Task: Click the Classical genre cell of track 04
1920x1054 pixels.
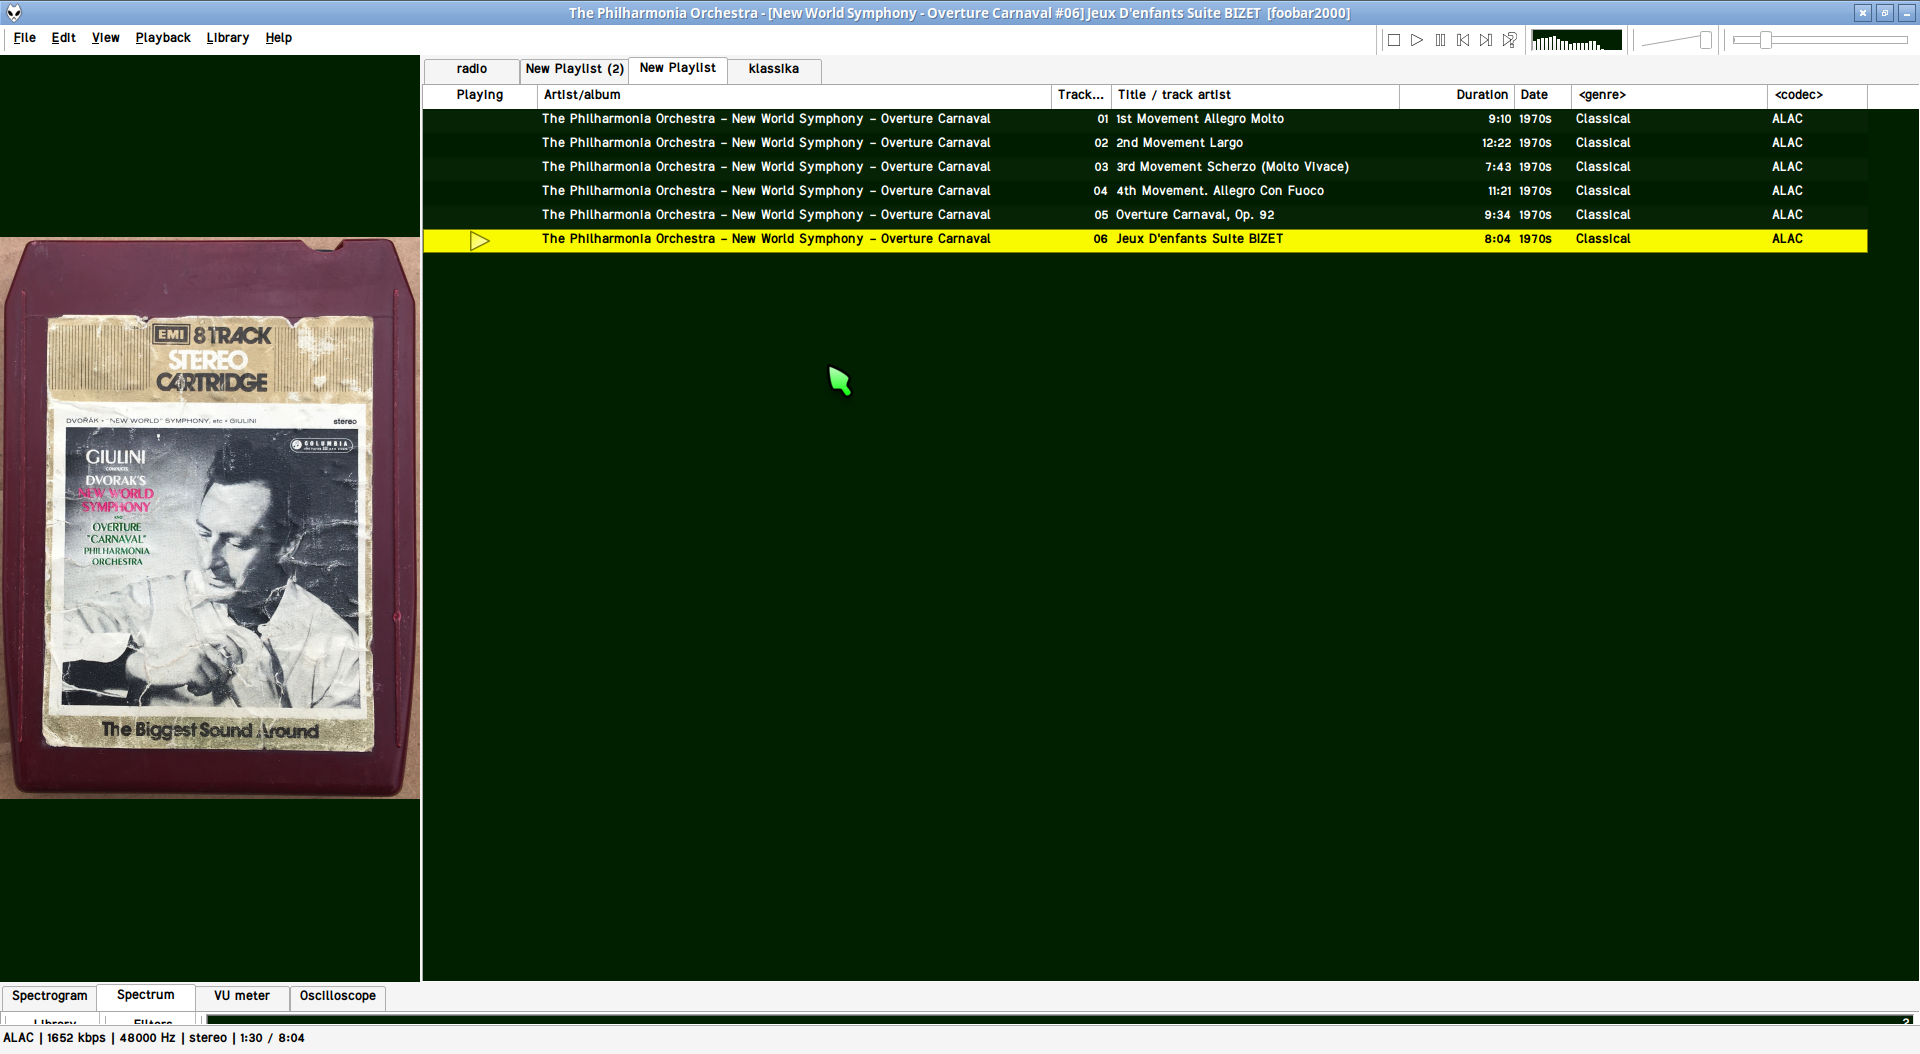Action: tap(1603, 192)
